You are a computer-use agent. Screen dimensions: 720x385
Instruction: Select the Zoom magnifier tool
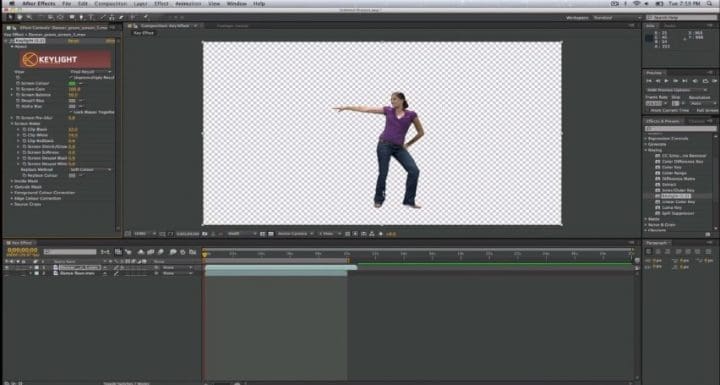[x=28, y=17]
